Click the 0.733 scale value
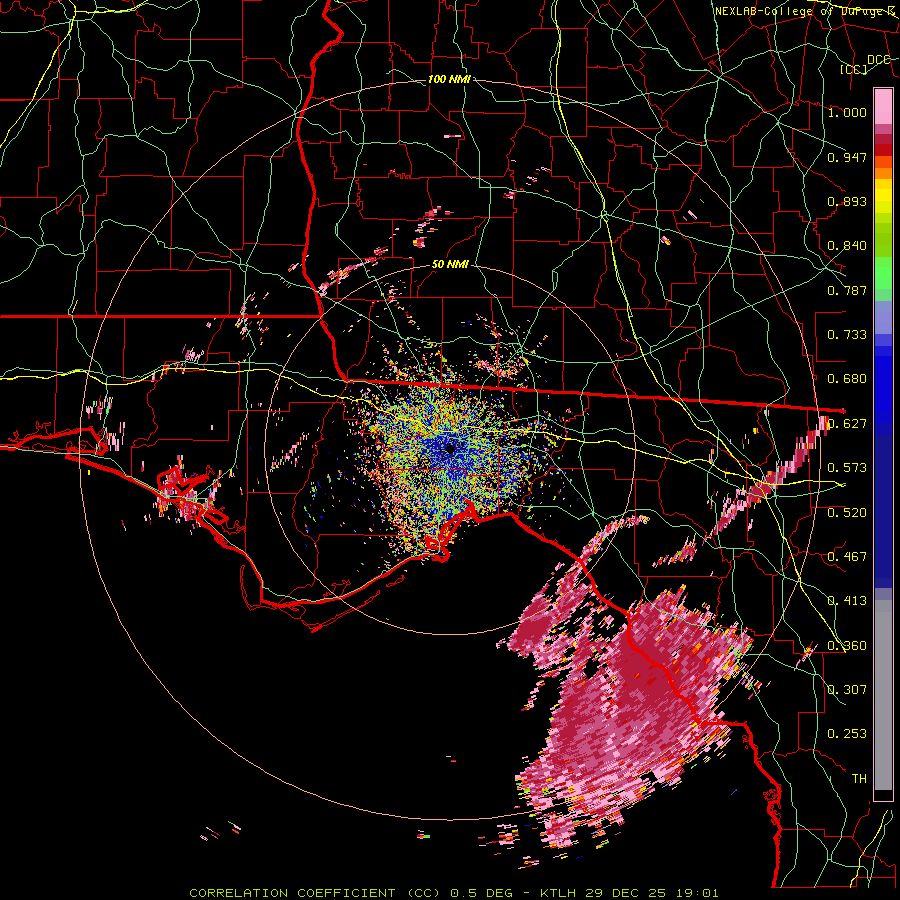Screen dimensions: 900x900 click(847, 335)
